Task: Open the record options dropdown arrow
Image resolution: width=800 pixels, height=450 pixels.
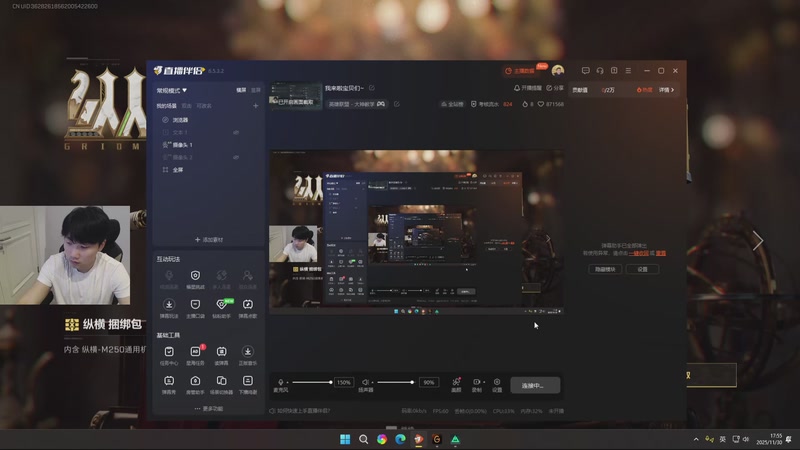Action: coord(484,382)
